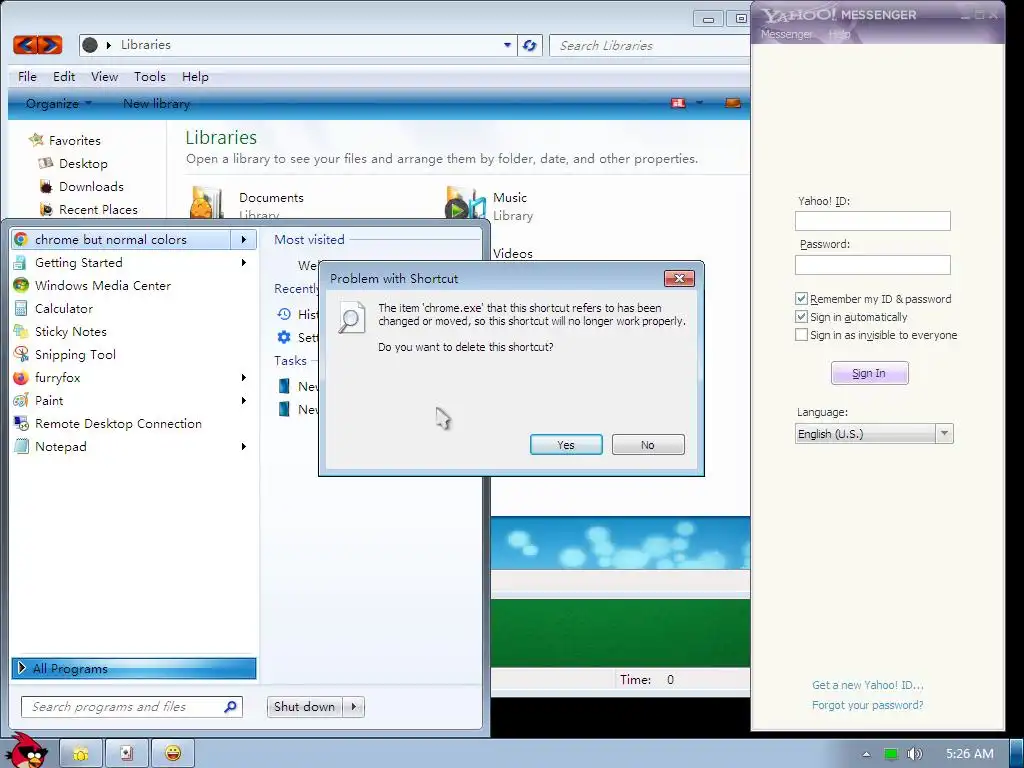1024x768 pixels.
Task: Expand the Getting Started submenu arrow
Action: [x=244, y=263]
